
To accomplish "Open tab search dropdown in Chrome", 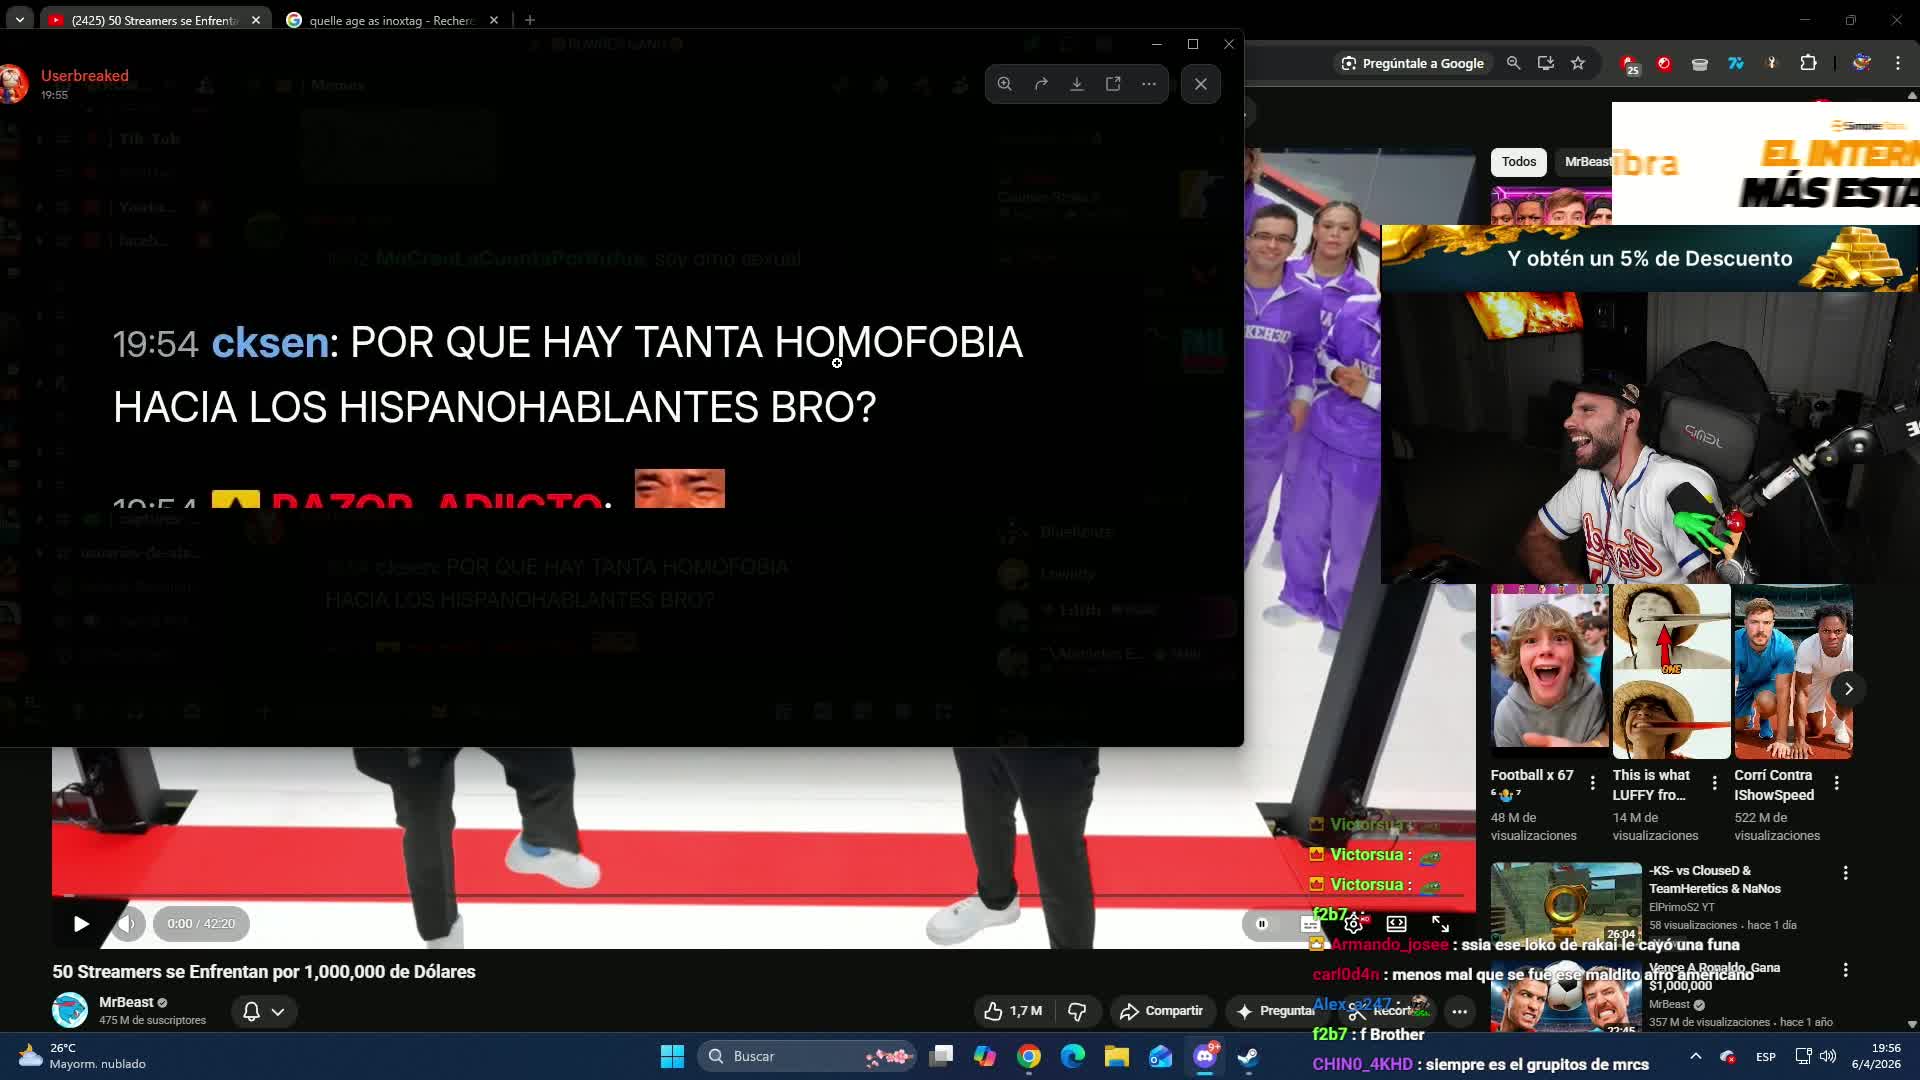I will tap(19, 20).
